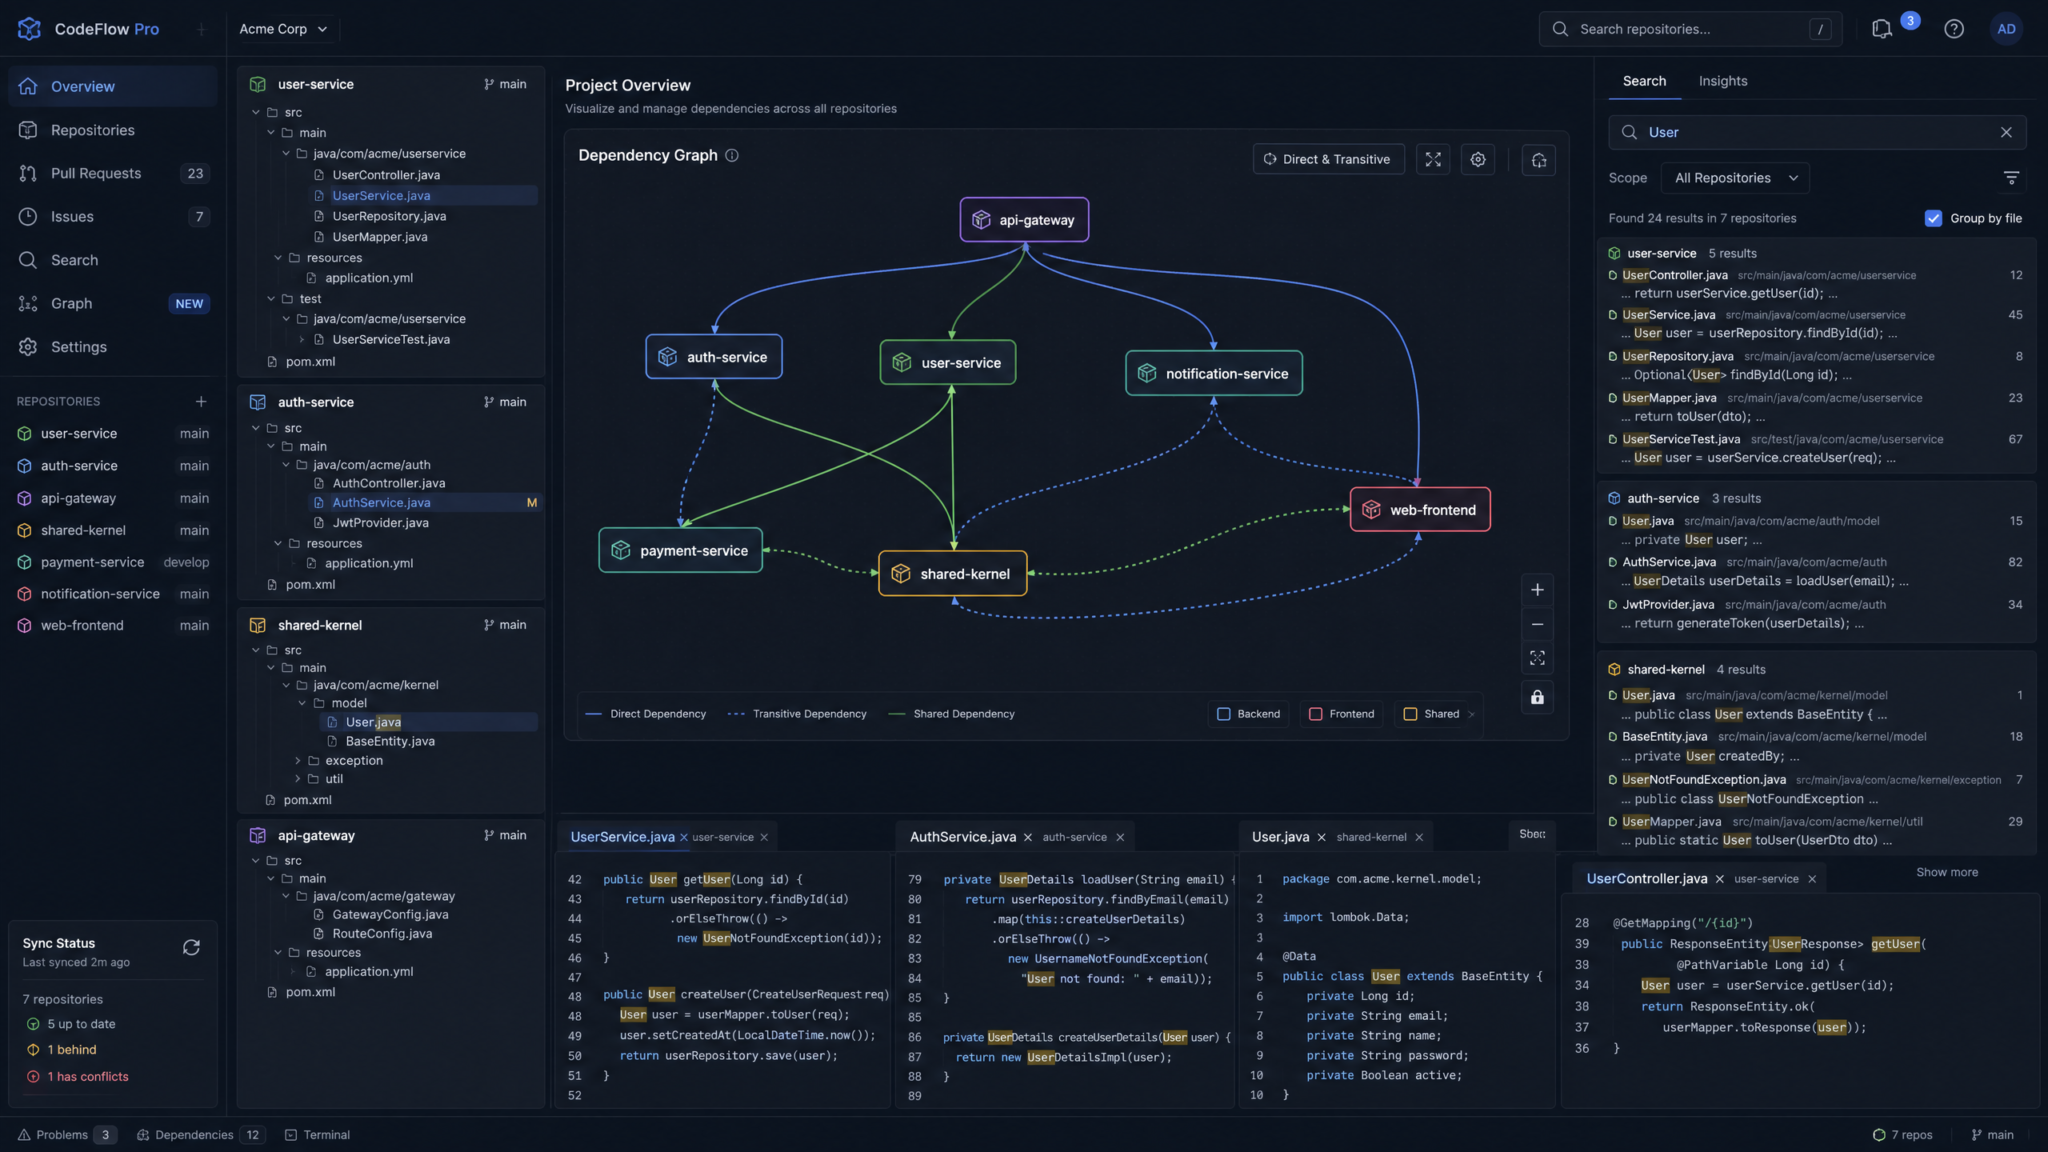The image size is (2048, 1152).
Task: Open the Dependencies panel in status bar
Action: 200,1135
